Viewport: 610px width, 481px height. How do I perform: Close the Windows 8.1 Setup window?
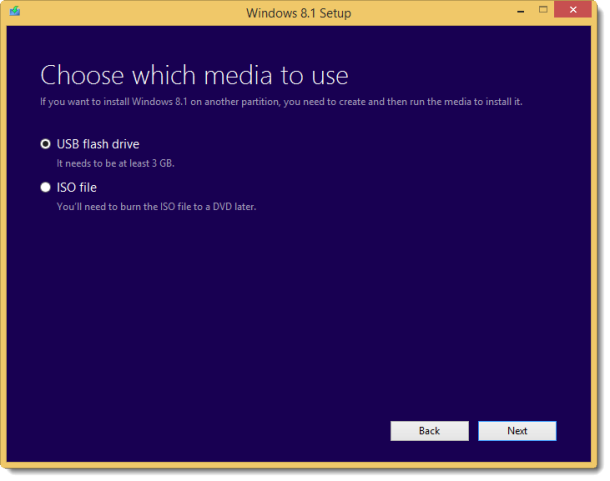(573, 10)
